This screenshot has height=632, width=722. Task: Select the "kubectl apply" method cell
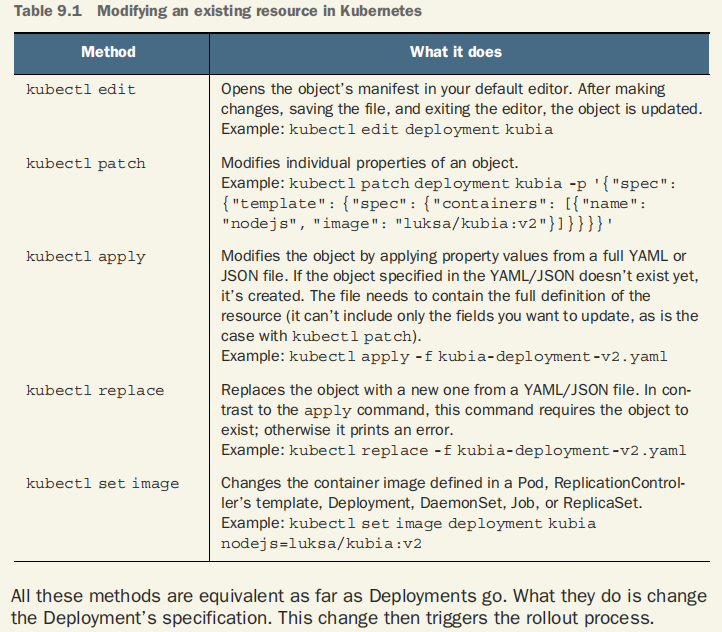86,257
